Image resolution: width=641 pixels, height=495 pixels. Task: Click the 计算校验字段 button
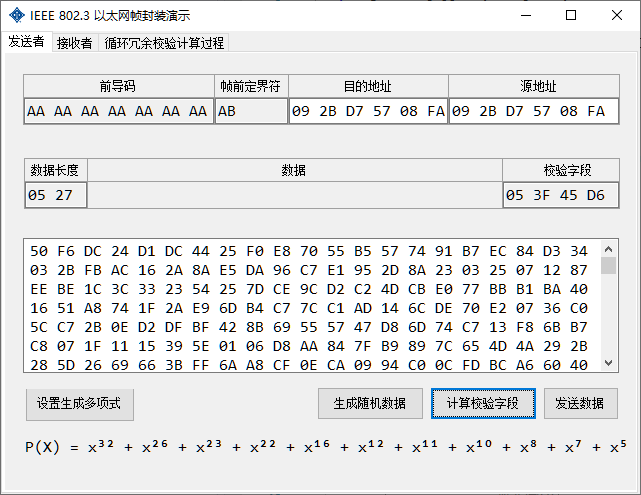click(483, 404)
